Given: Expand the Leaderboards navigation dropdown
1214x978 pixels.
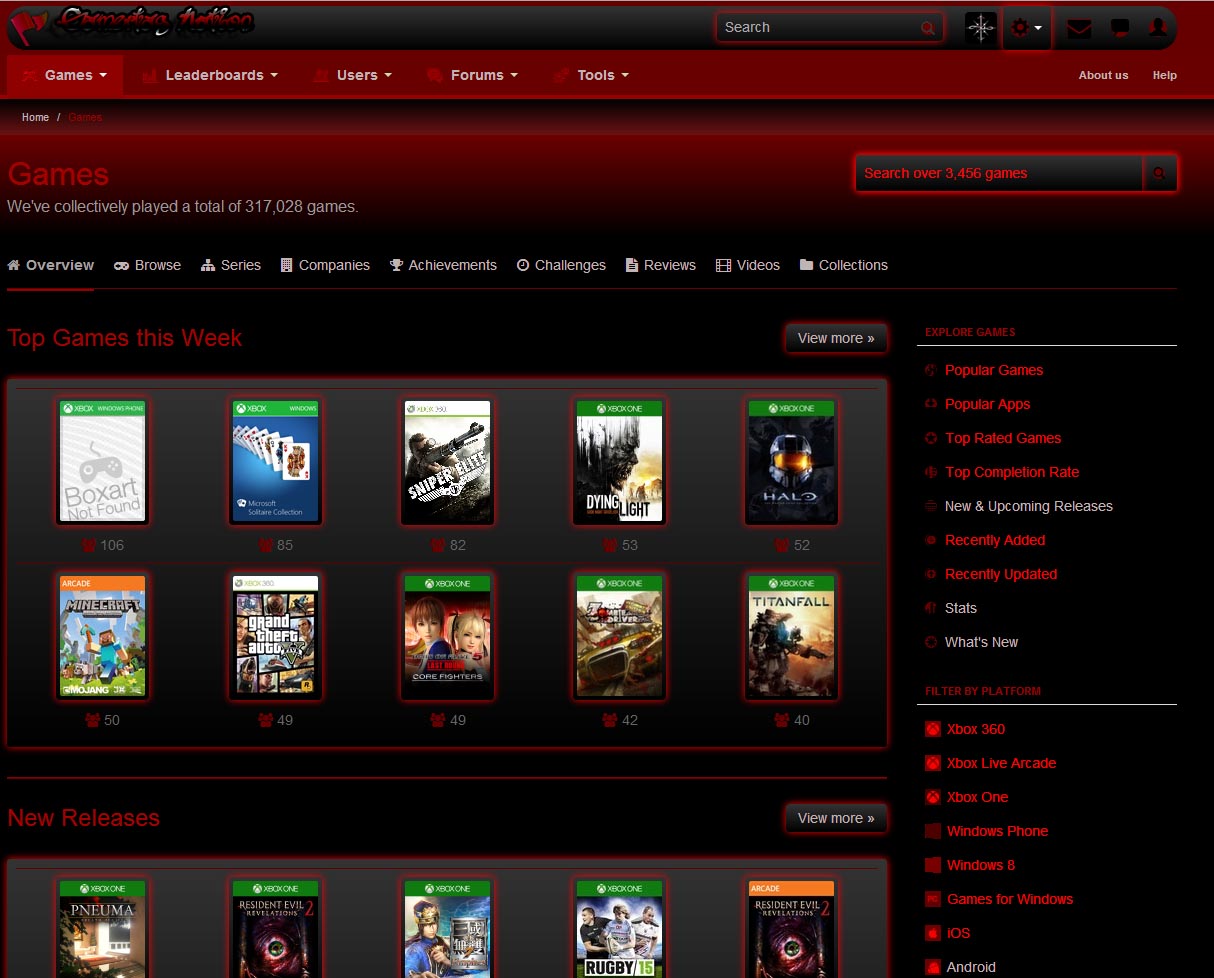Looking at the screenshot, I should [x=209, y=75].
